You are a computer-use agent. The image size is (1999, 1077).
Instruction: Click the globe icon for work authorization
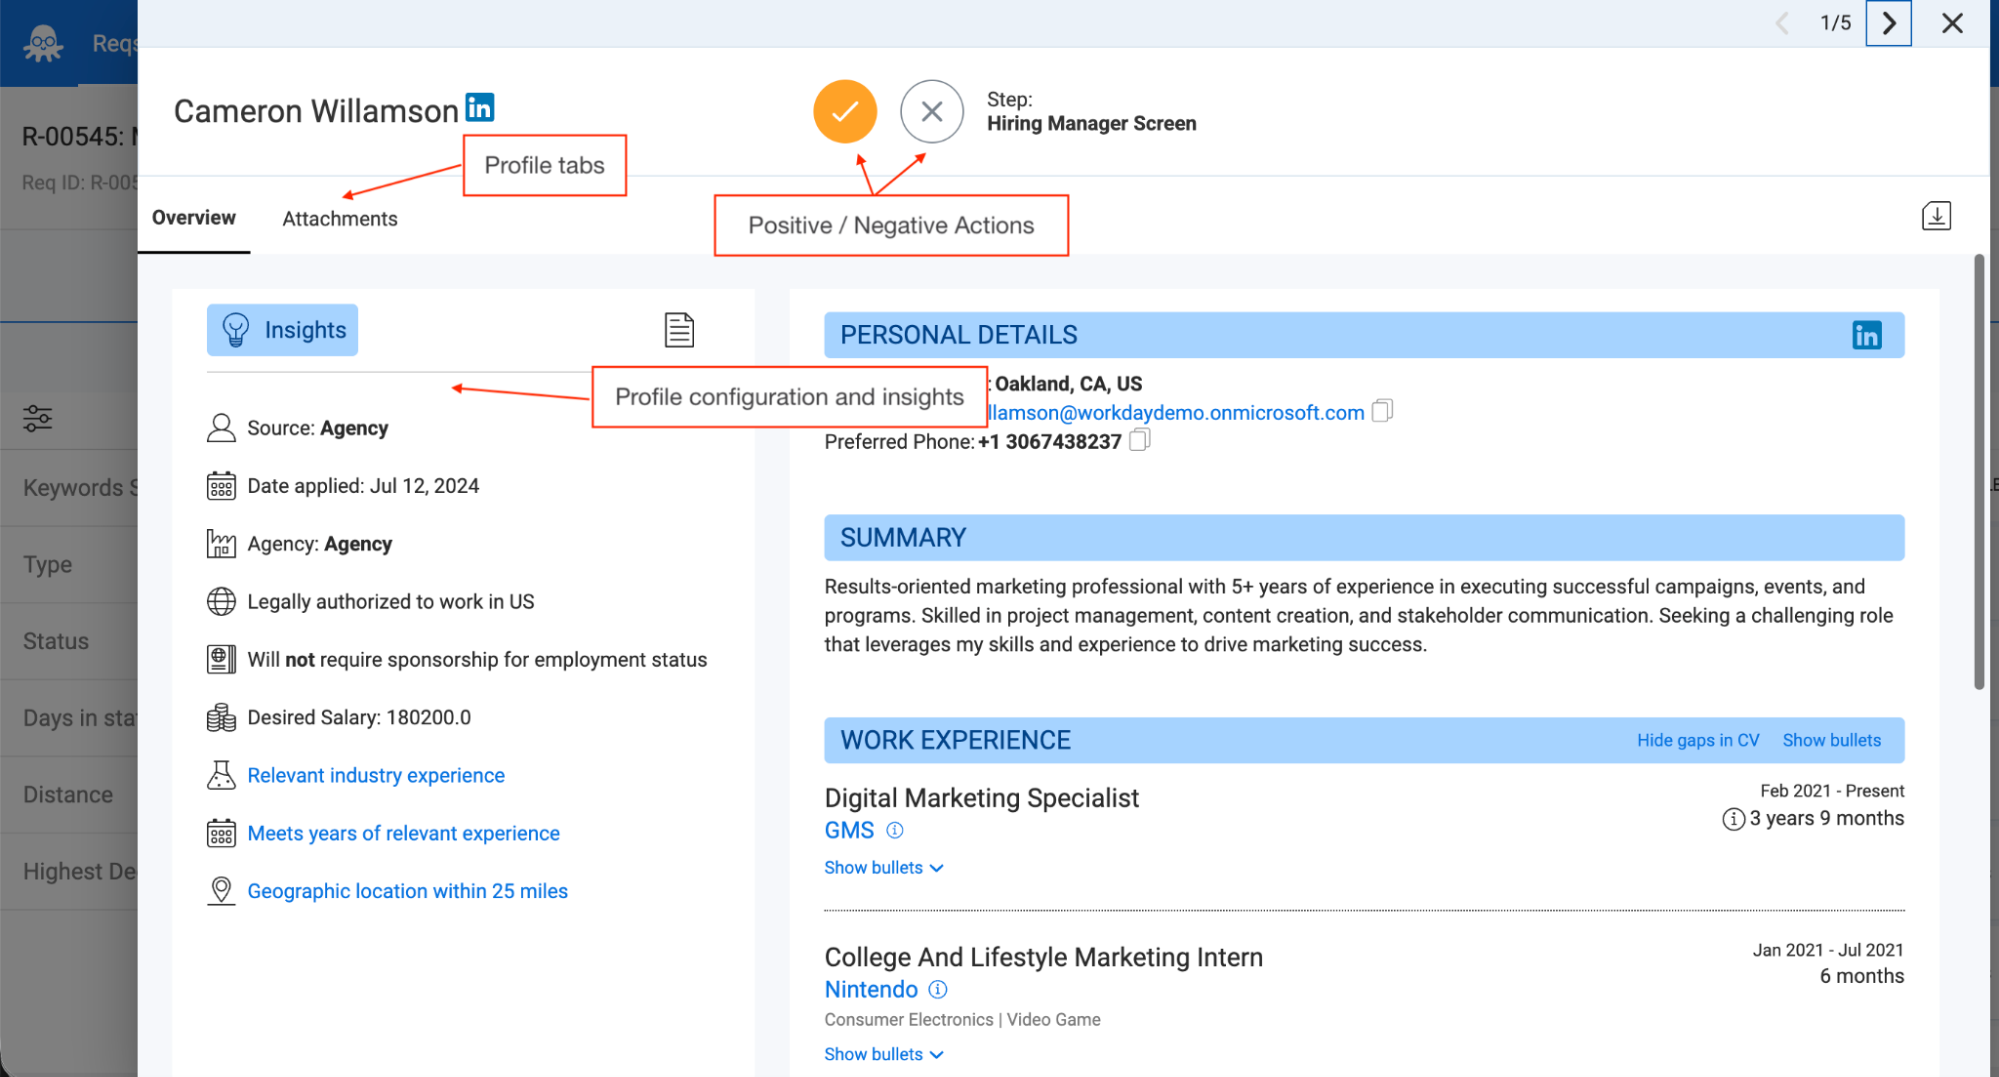[x=221, y=602]
